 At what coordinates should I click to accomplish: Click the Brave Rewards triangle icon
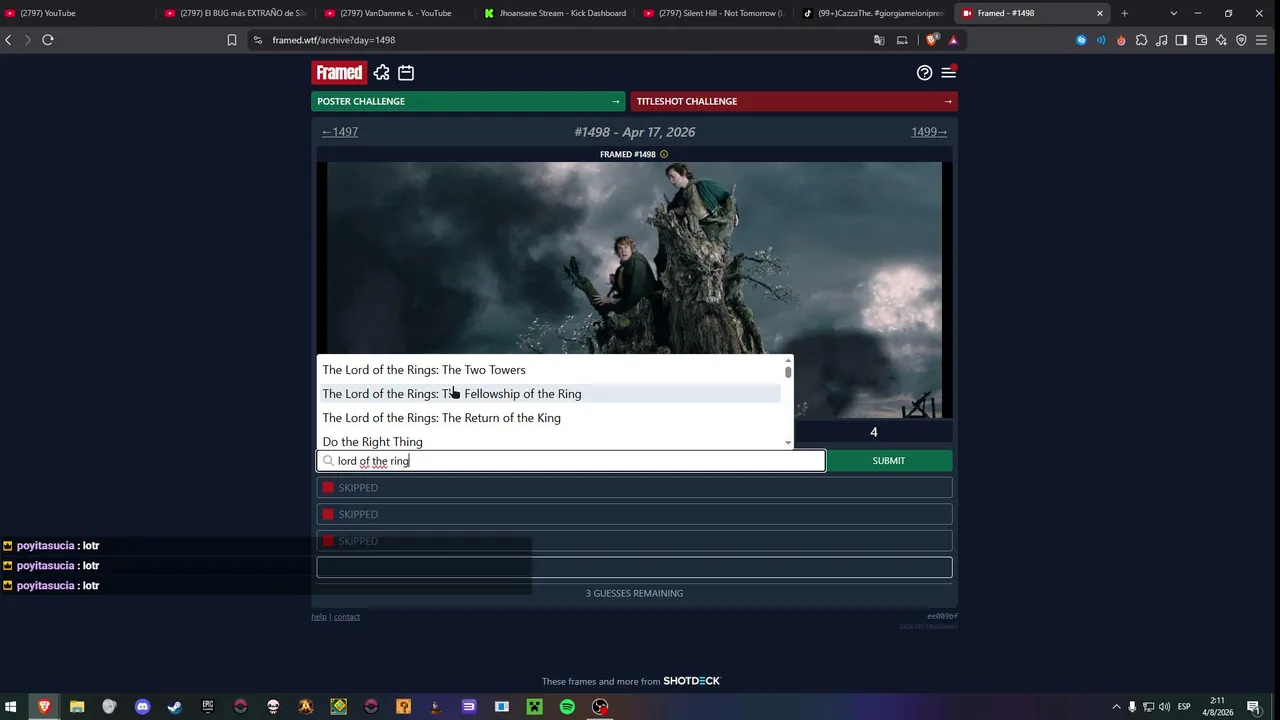[x=954, y=40]
